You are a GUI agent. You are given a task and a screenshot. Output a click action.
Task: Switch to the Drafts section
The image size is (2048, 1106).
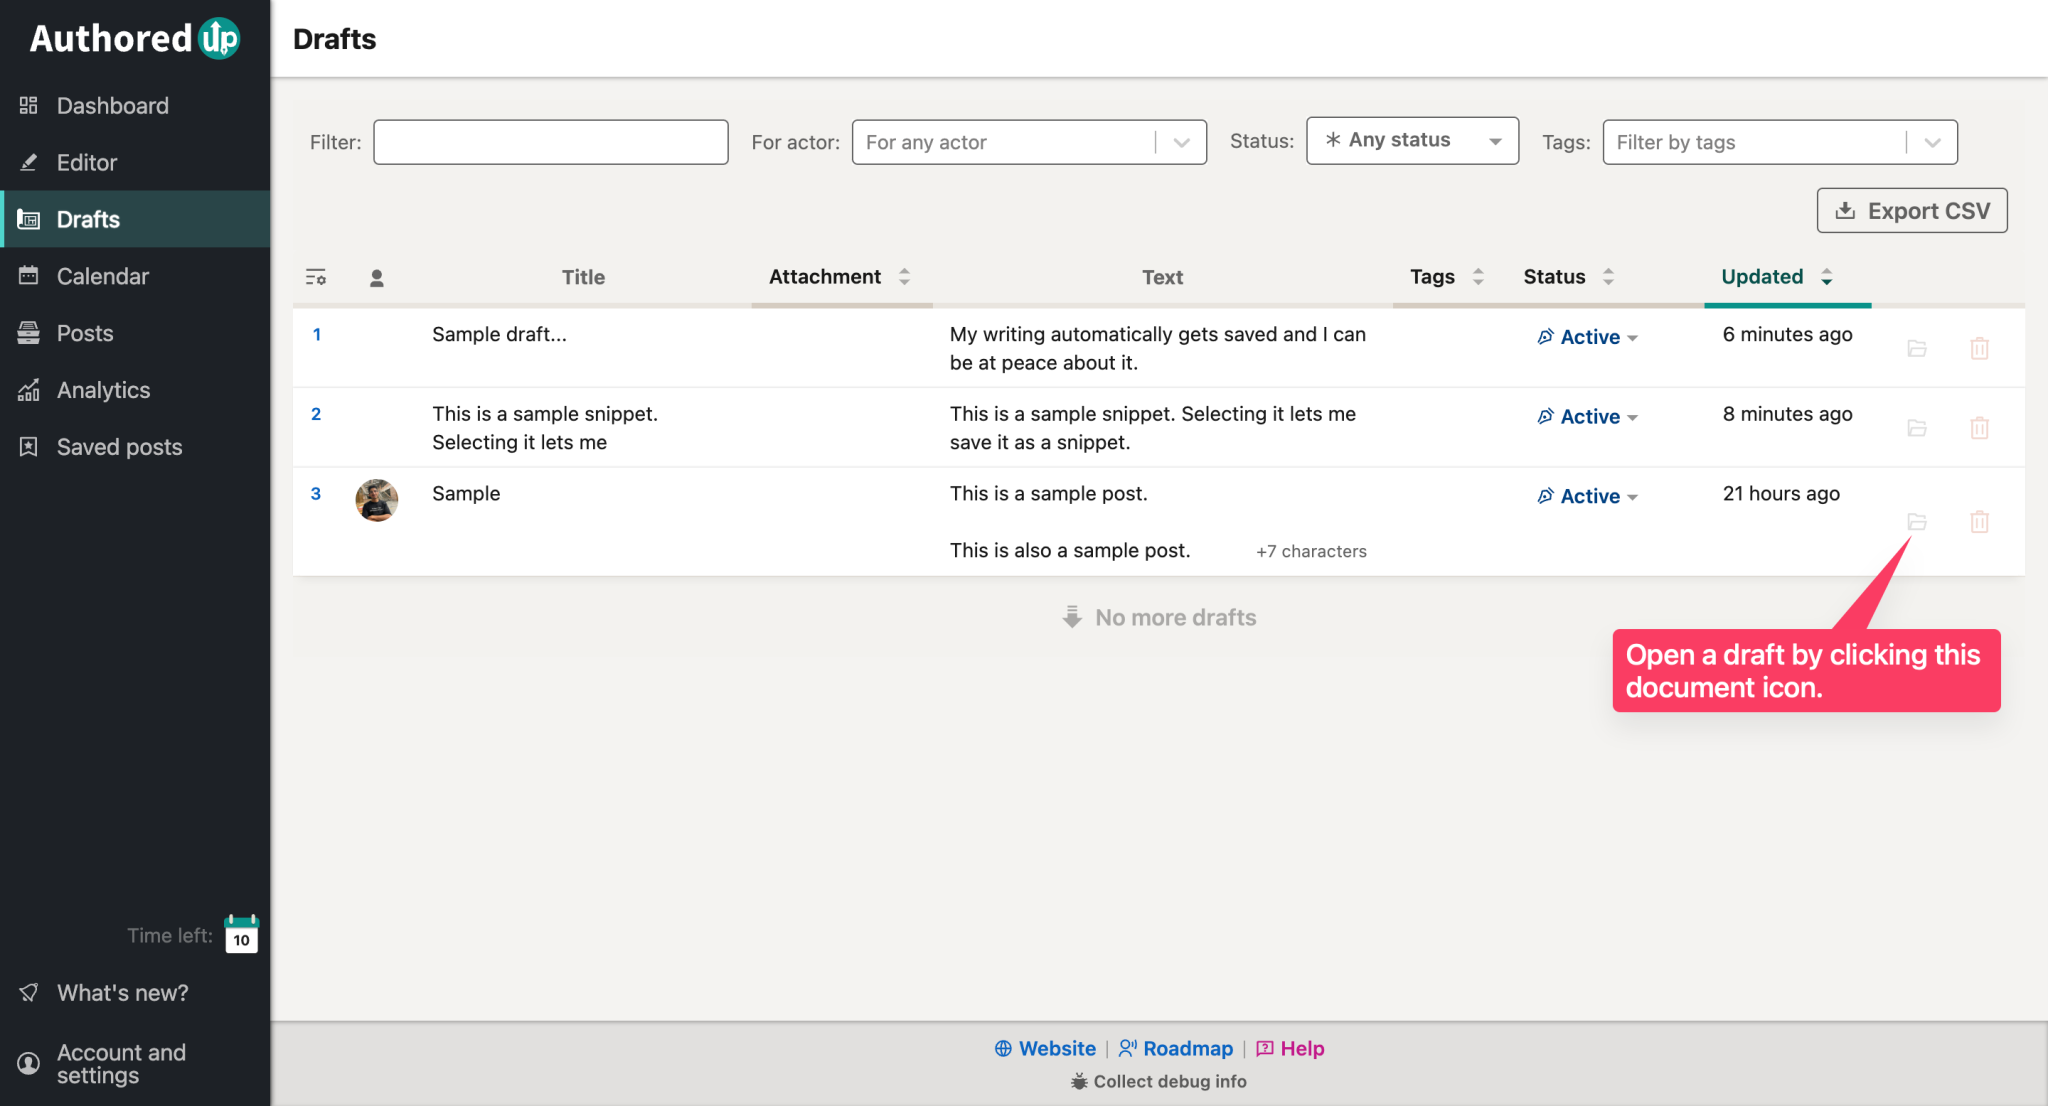(x=88, y=219)
